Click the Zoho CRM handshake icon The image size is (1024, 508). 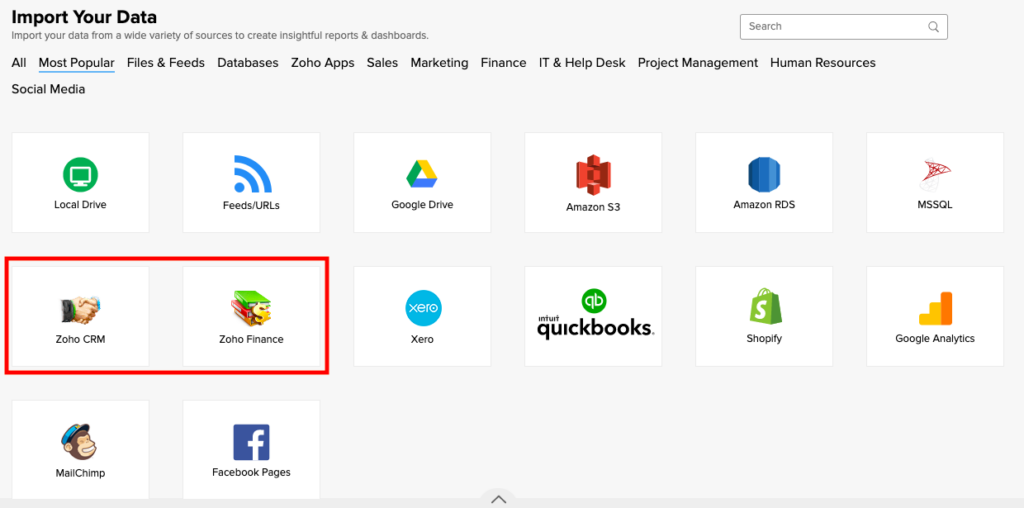(x=80, y=309)
